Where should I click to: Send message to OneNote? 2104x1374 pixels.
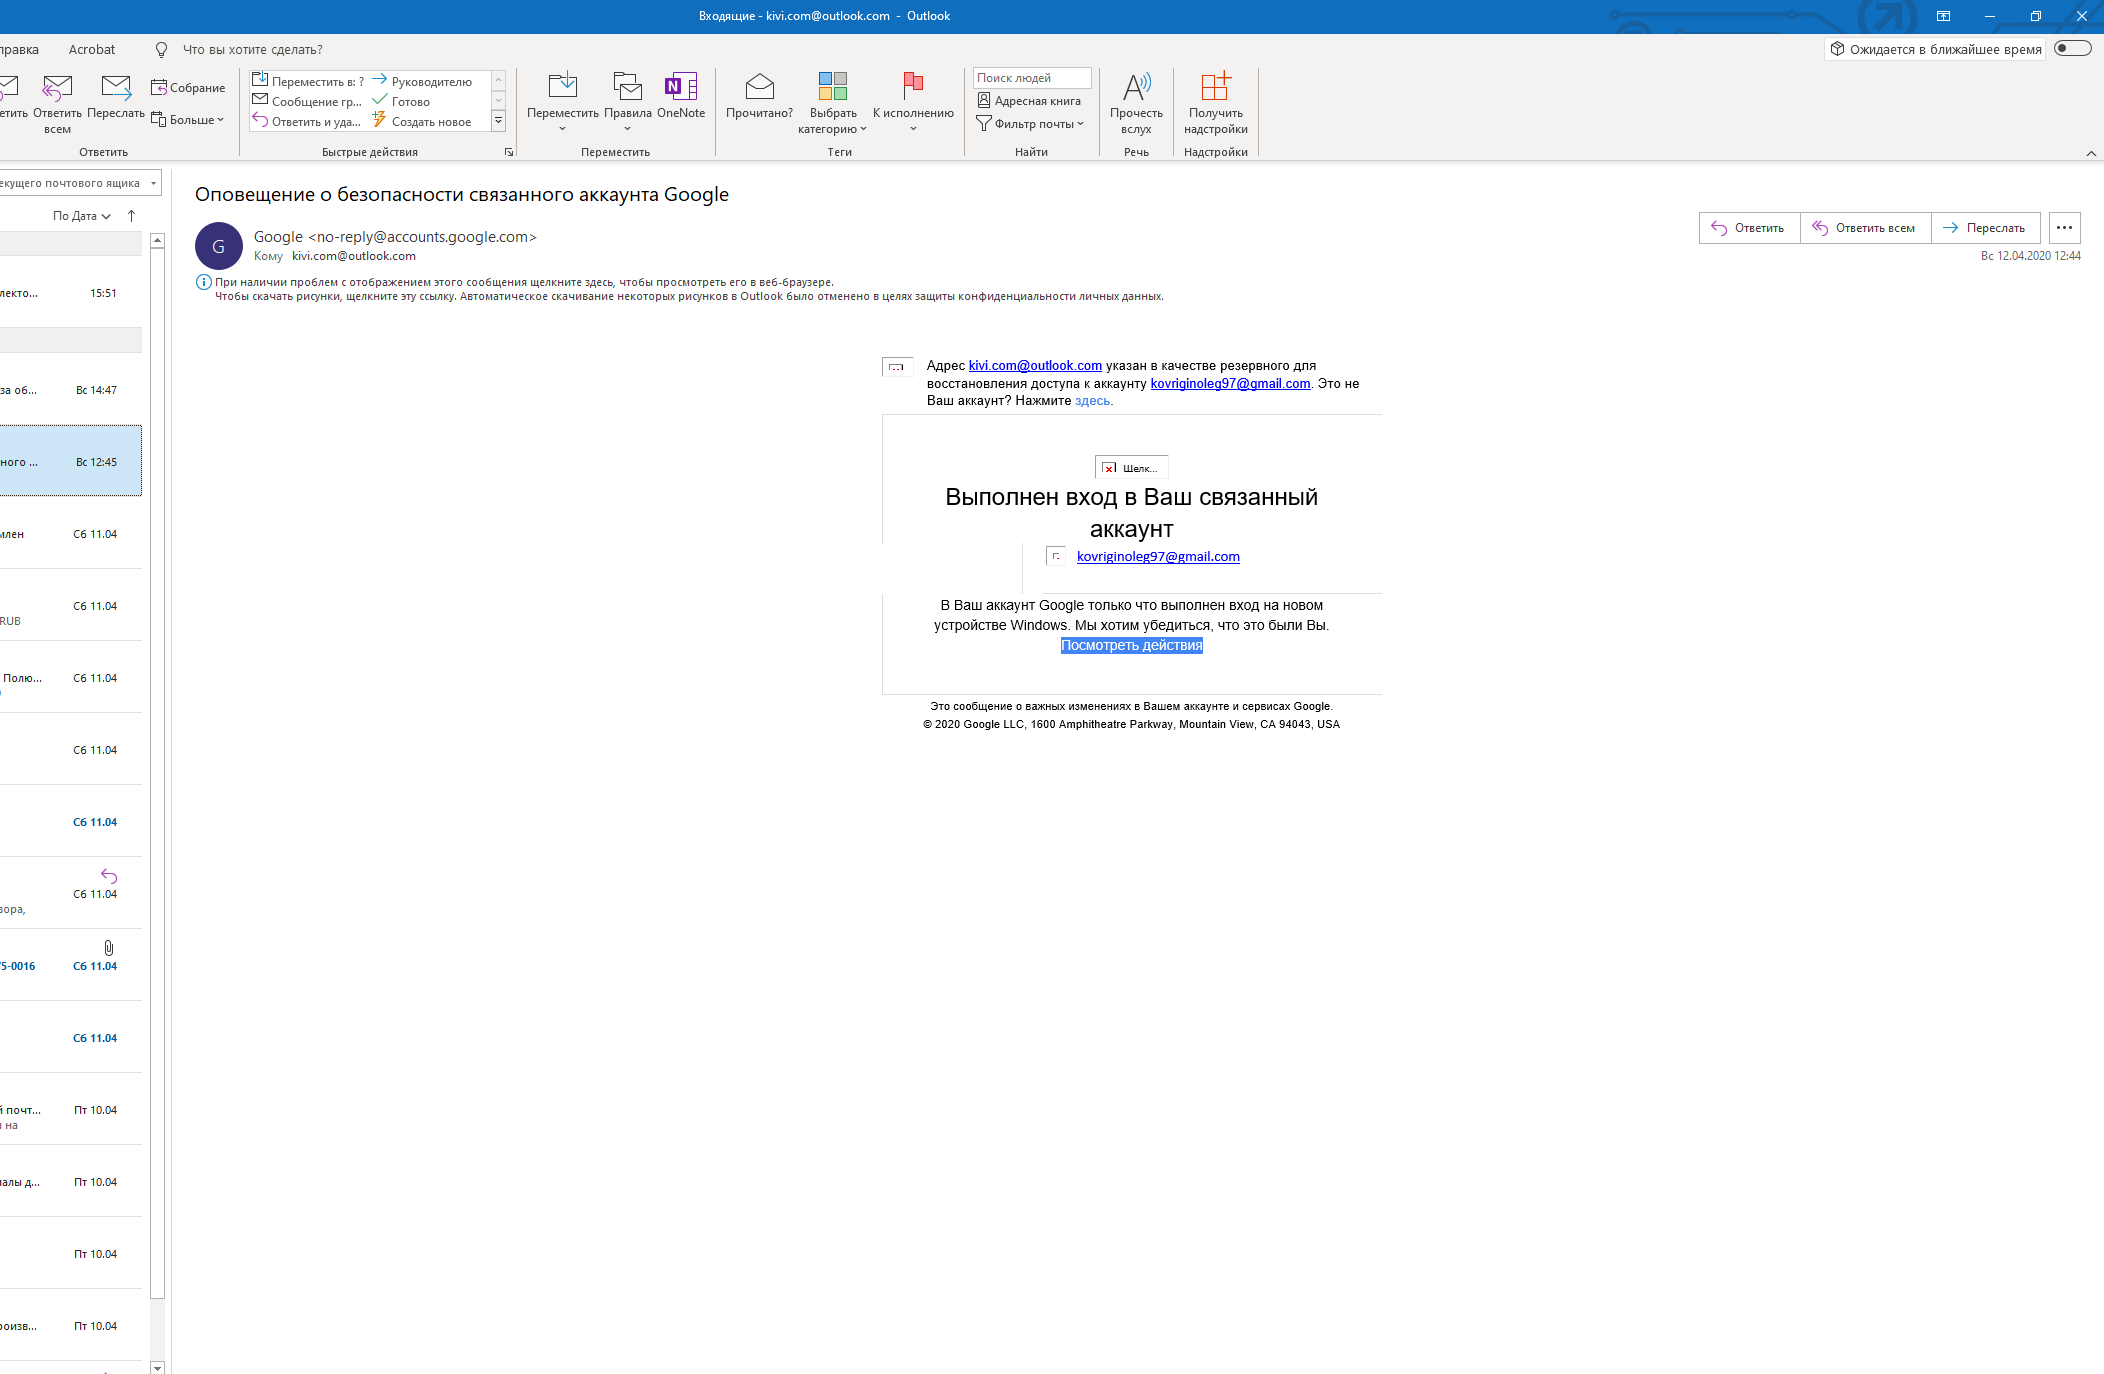click(x=681, y=96)
